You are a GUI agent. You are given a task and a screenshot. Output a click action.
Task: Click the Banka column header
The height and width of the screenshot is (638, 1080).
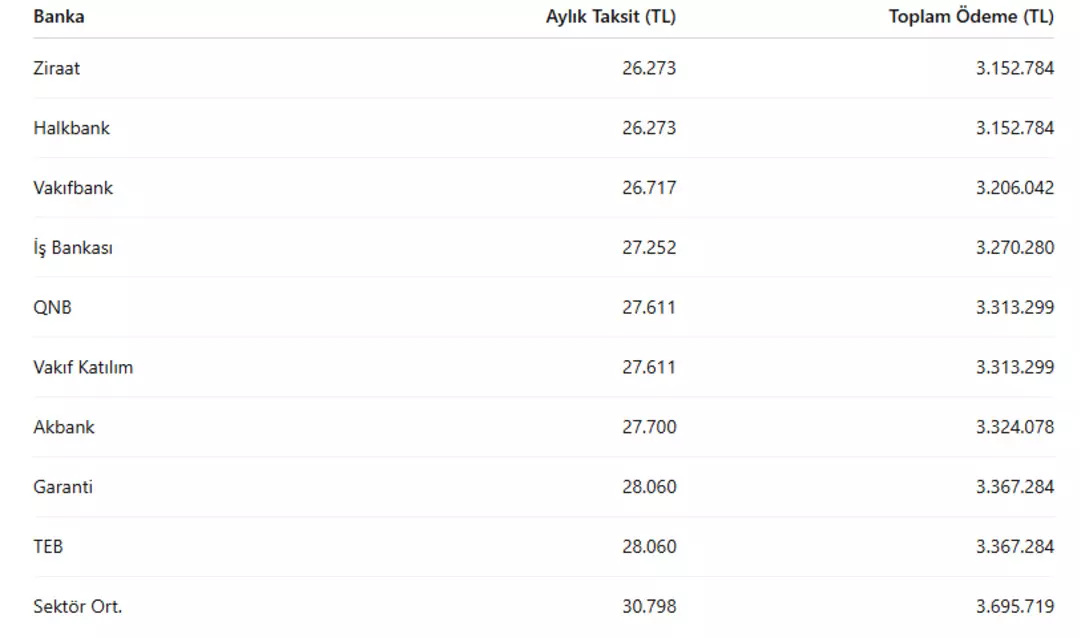(x=59, y=17)
